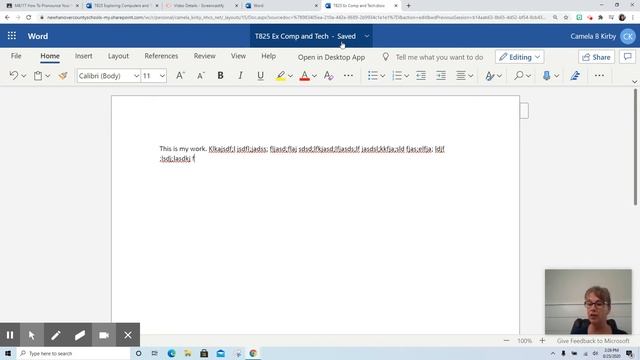Click the Share button
Viewport: 640px width, 360px height.
(x=596, y=57)
